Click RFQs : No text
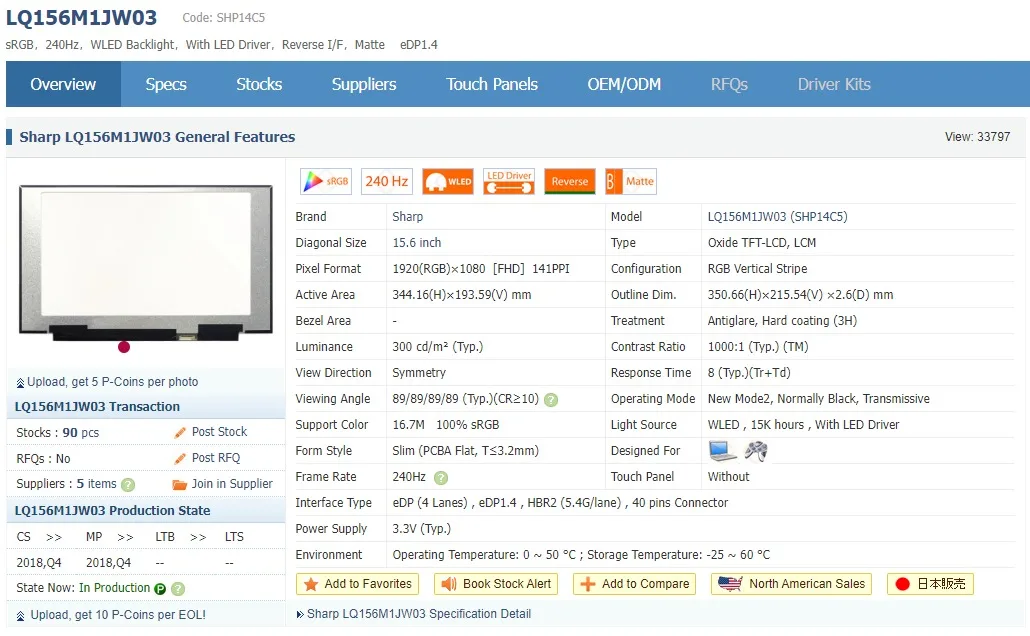The width and height of the screenshot is (1030, 636). [43, 459]
